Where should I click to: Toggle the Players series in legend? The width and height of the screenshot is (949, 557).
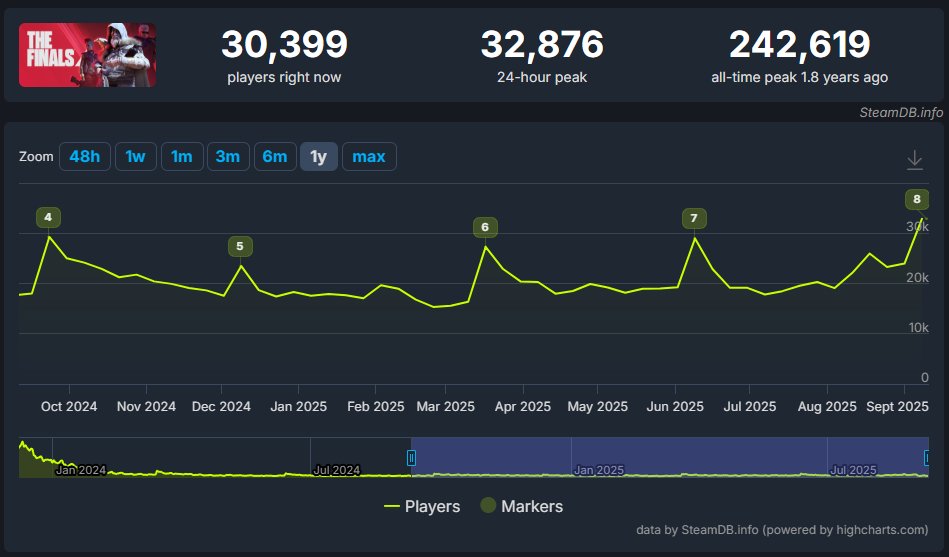tap(422, 506)
